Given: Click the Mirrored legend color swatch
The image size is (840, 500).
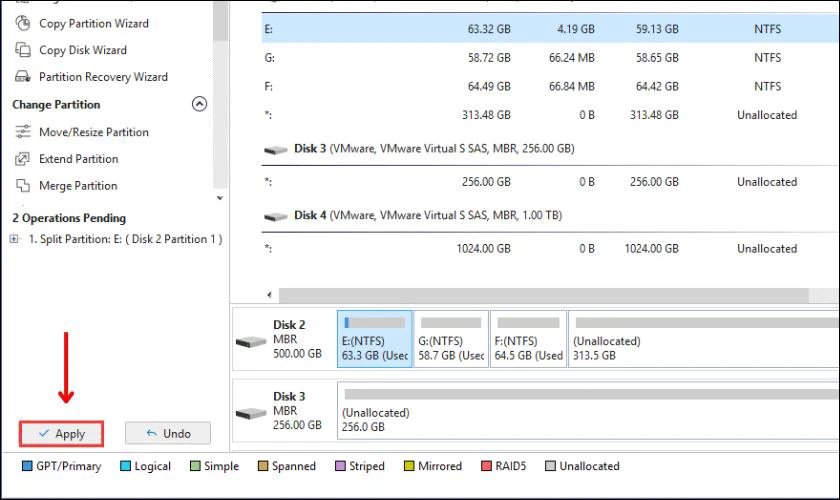Looking at the screenshot, I should pos(409,466).
